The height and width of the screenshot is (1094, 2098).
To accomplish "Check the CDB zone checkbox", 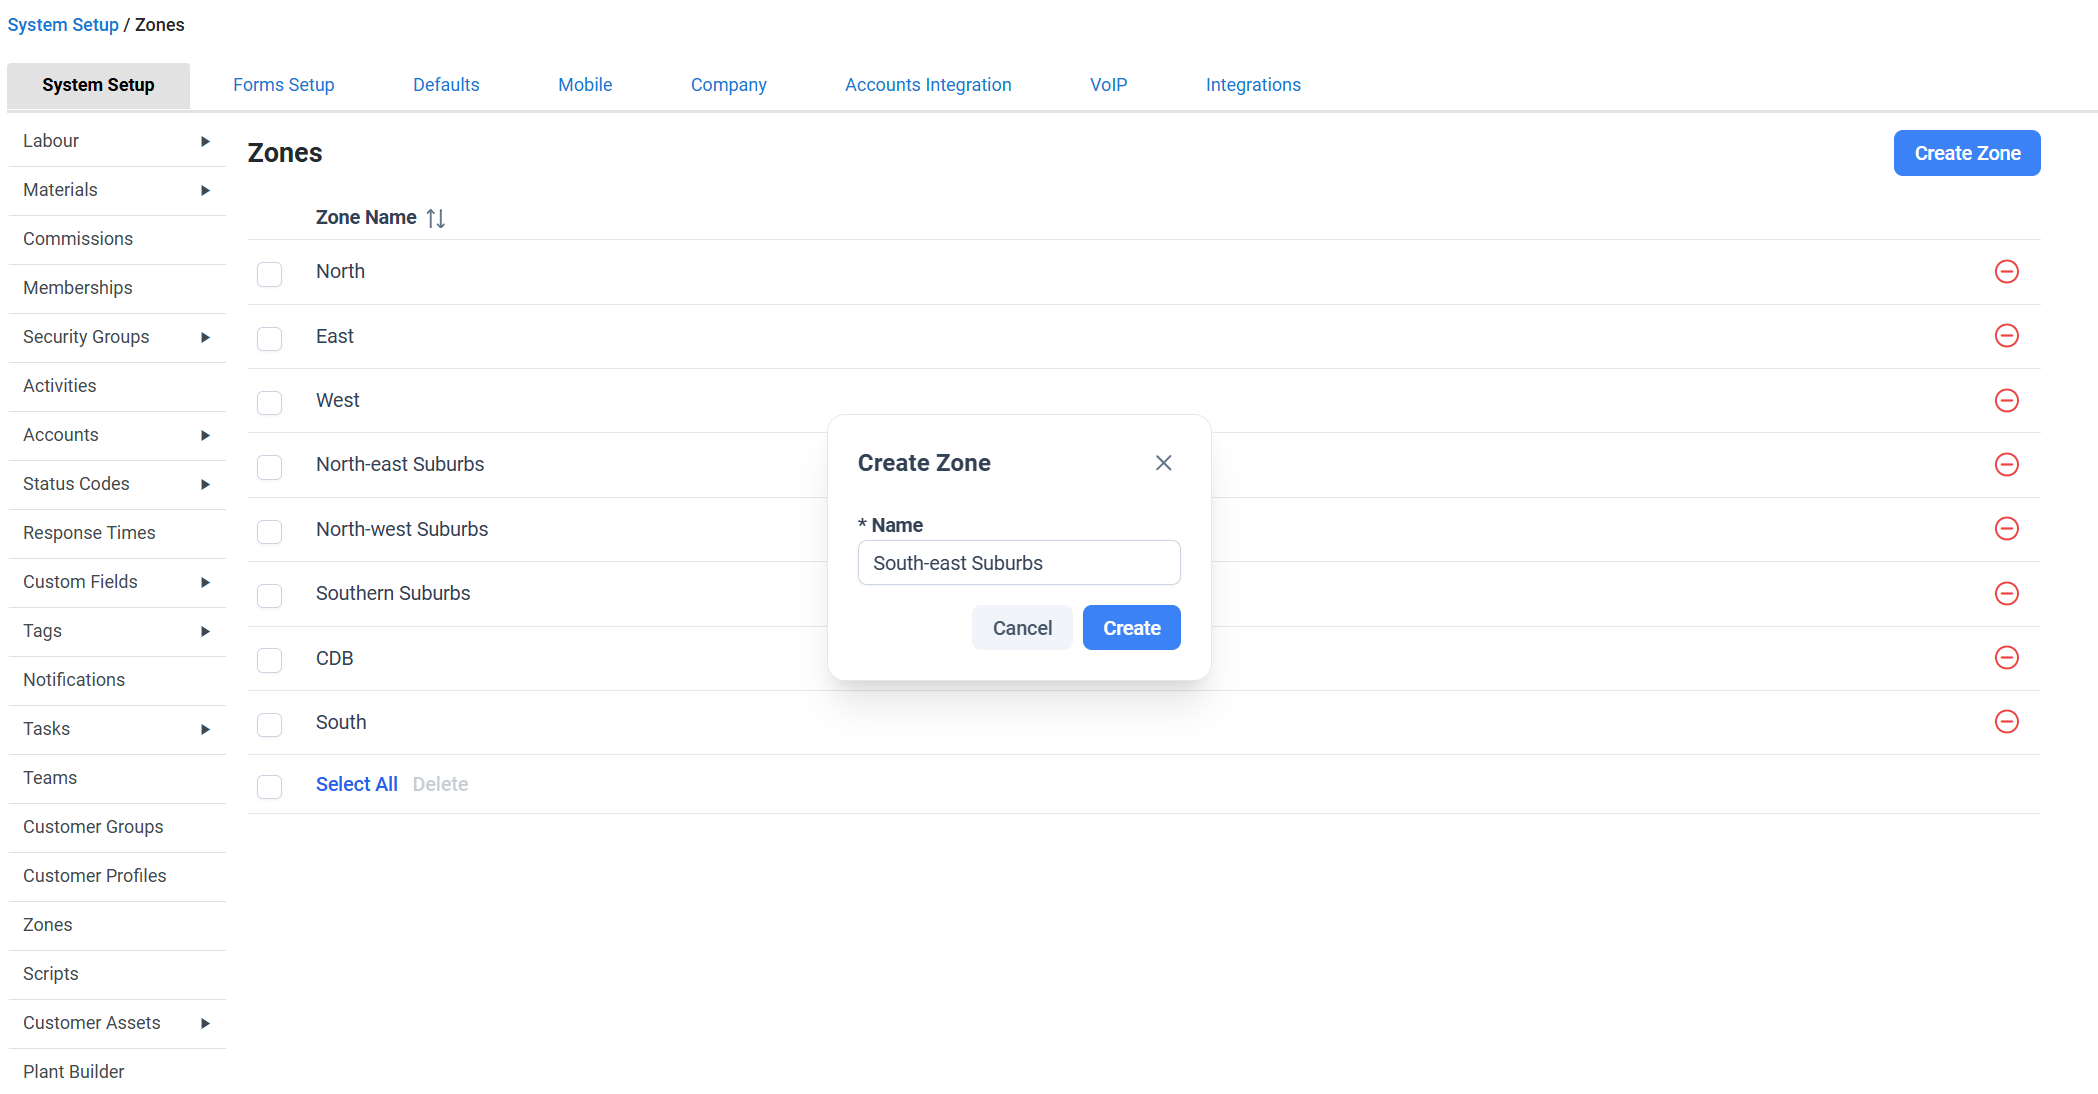I will tap(269, 660).
